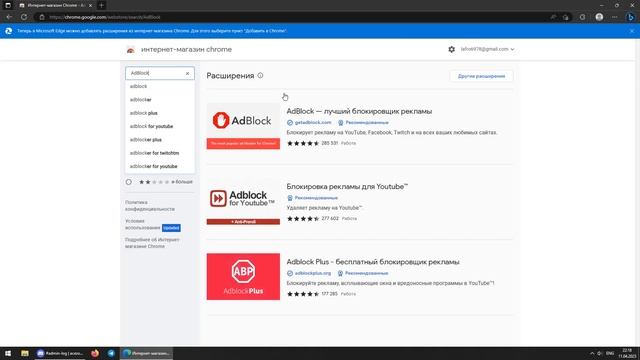Close the Chrome web store browser tab

[x=90, y=5]
